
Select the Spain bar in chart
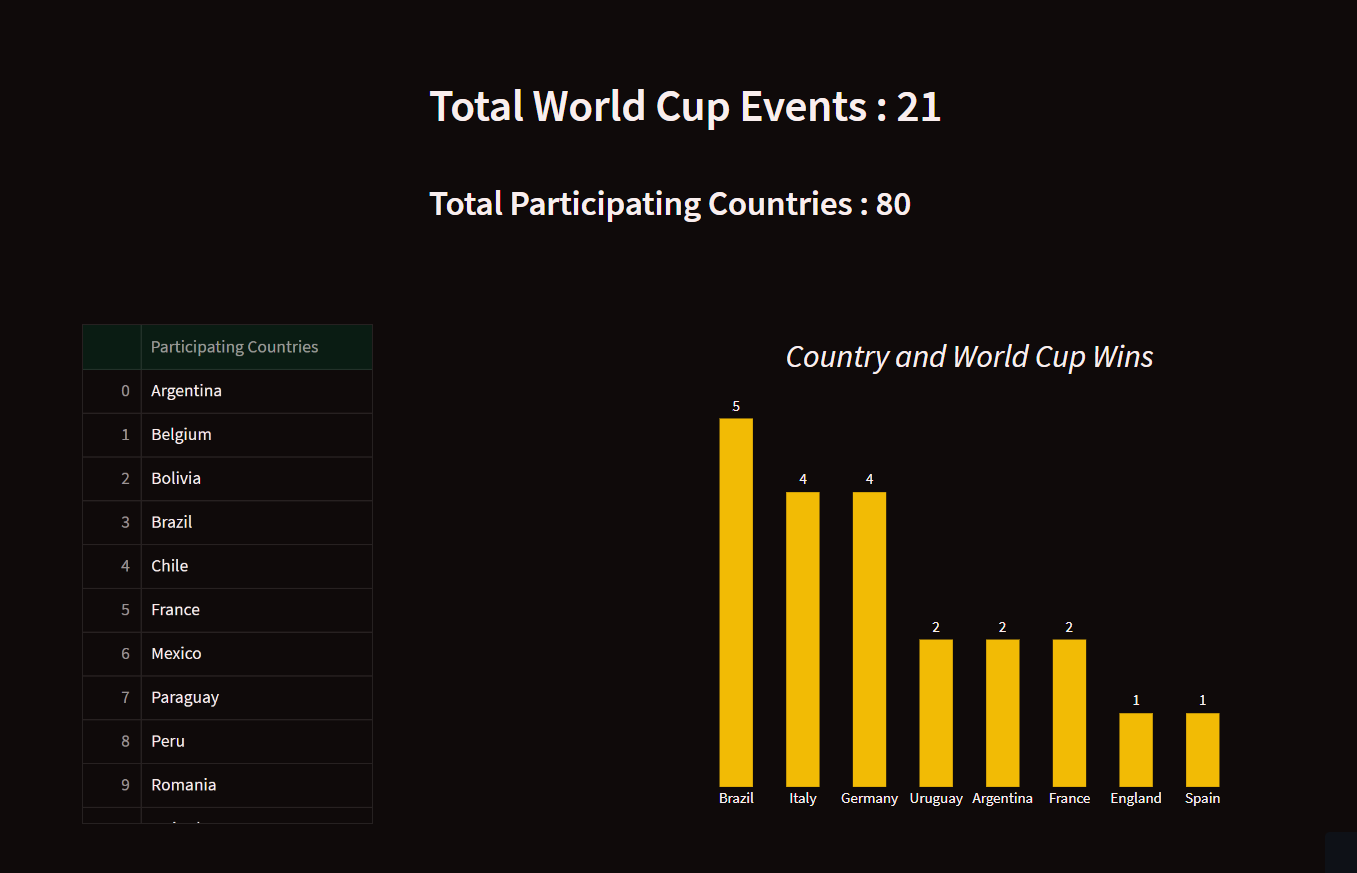click(x=1202, y=750)
